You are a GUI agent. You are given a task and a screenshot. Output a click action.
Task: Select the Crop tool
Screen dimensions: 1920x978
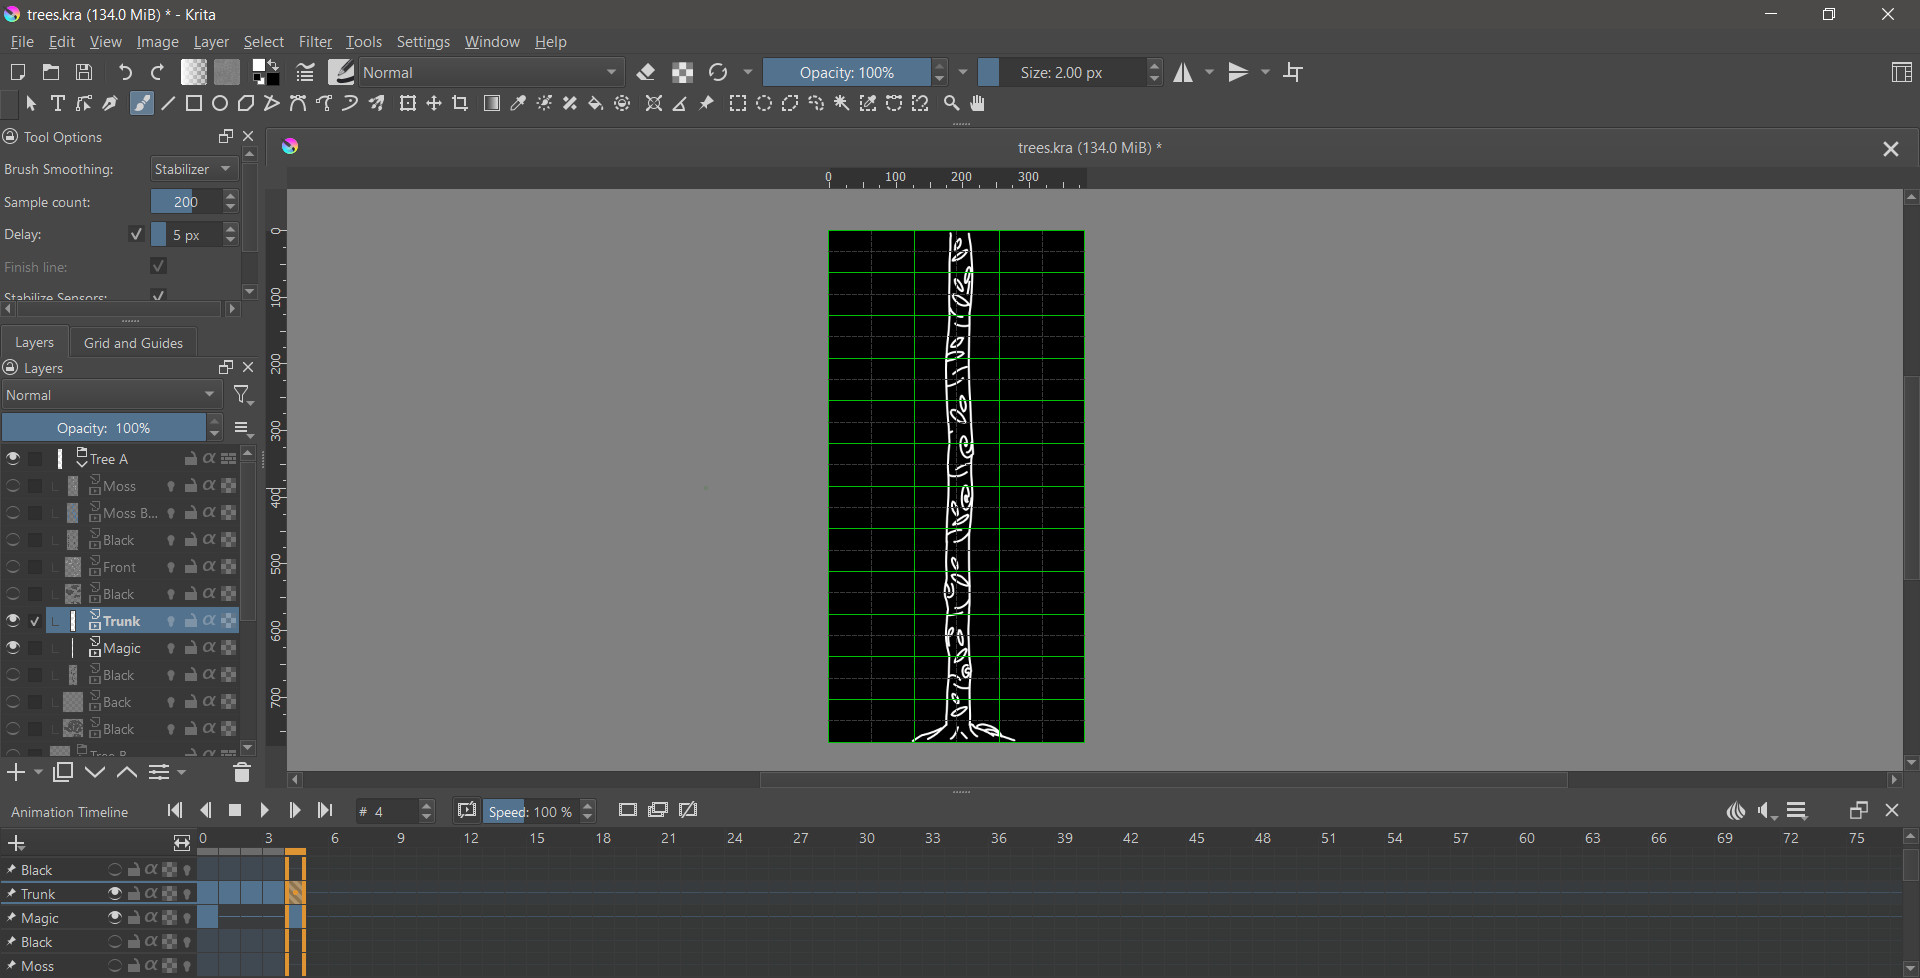[461, 104]
